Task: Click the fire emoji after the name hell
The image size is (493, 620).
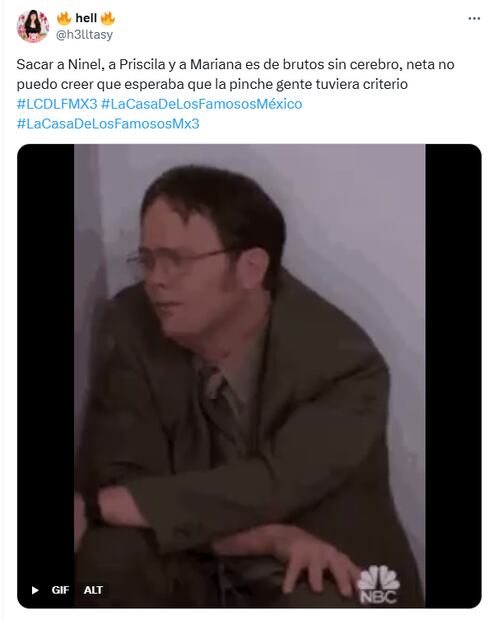Action: pos(108,18)
